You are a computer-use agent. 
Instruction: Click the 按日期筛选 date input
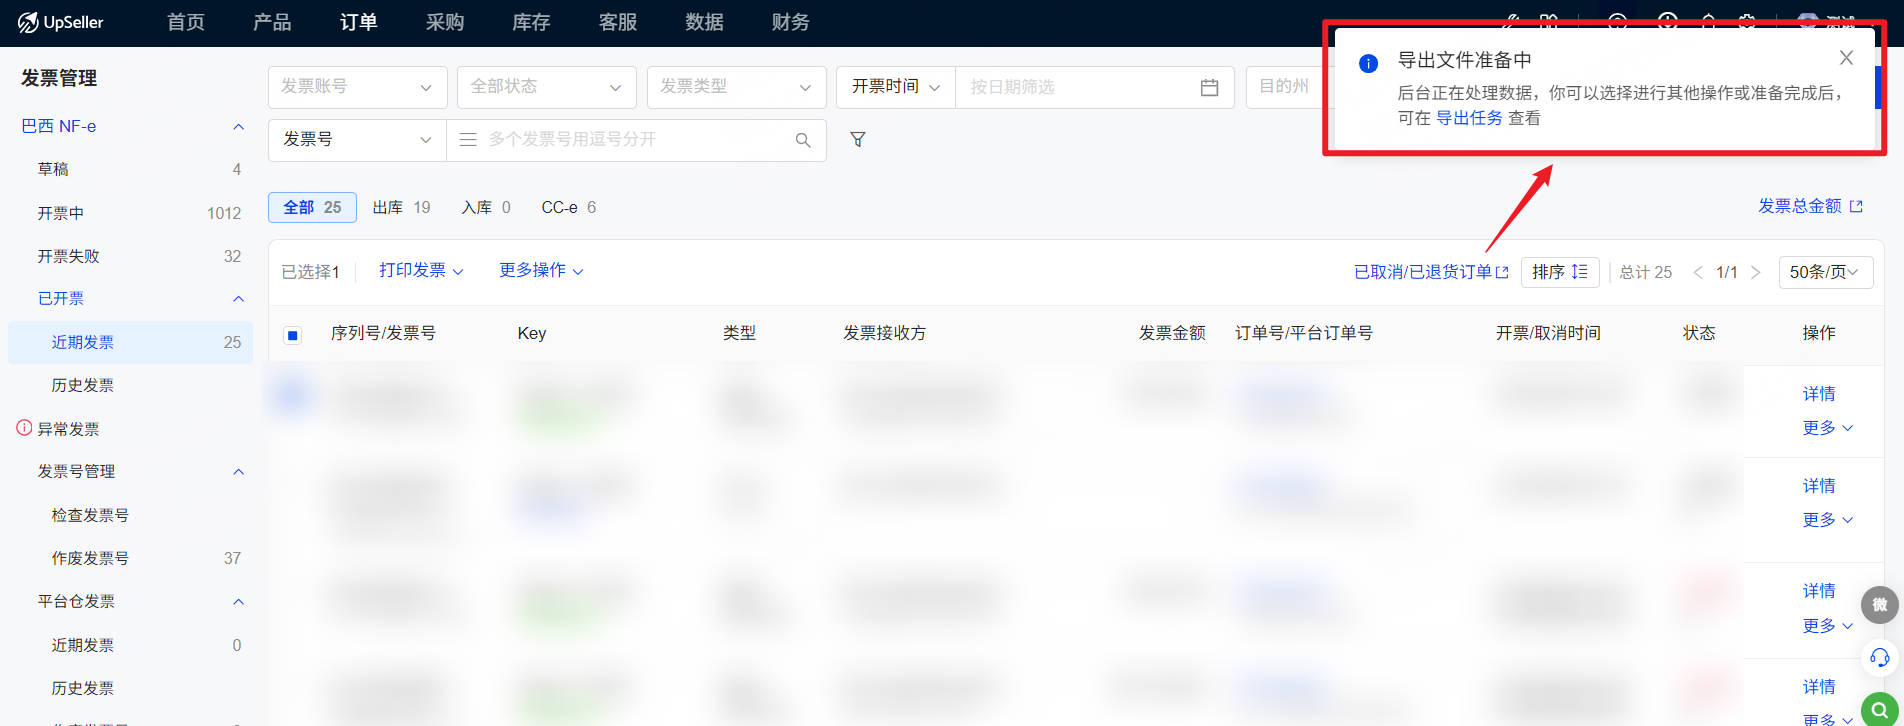[x=1095, y=87]
